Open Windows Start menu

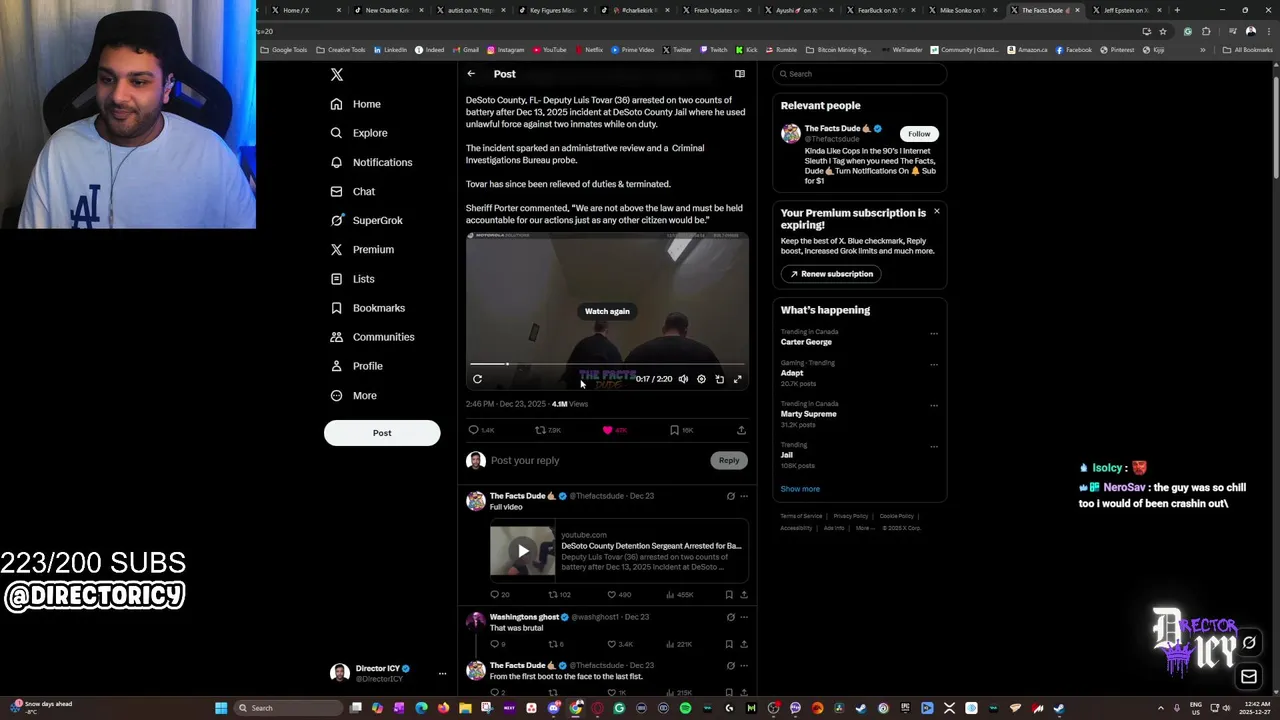221,708
